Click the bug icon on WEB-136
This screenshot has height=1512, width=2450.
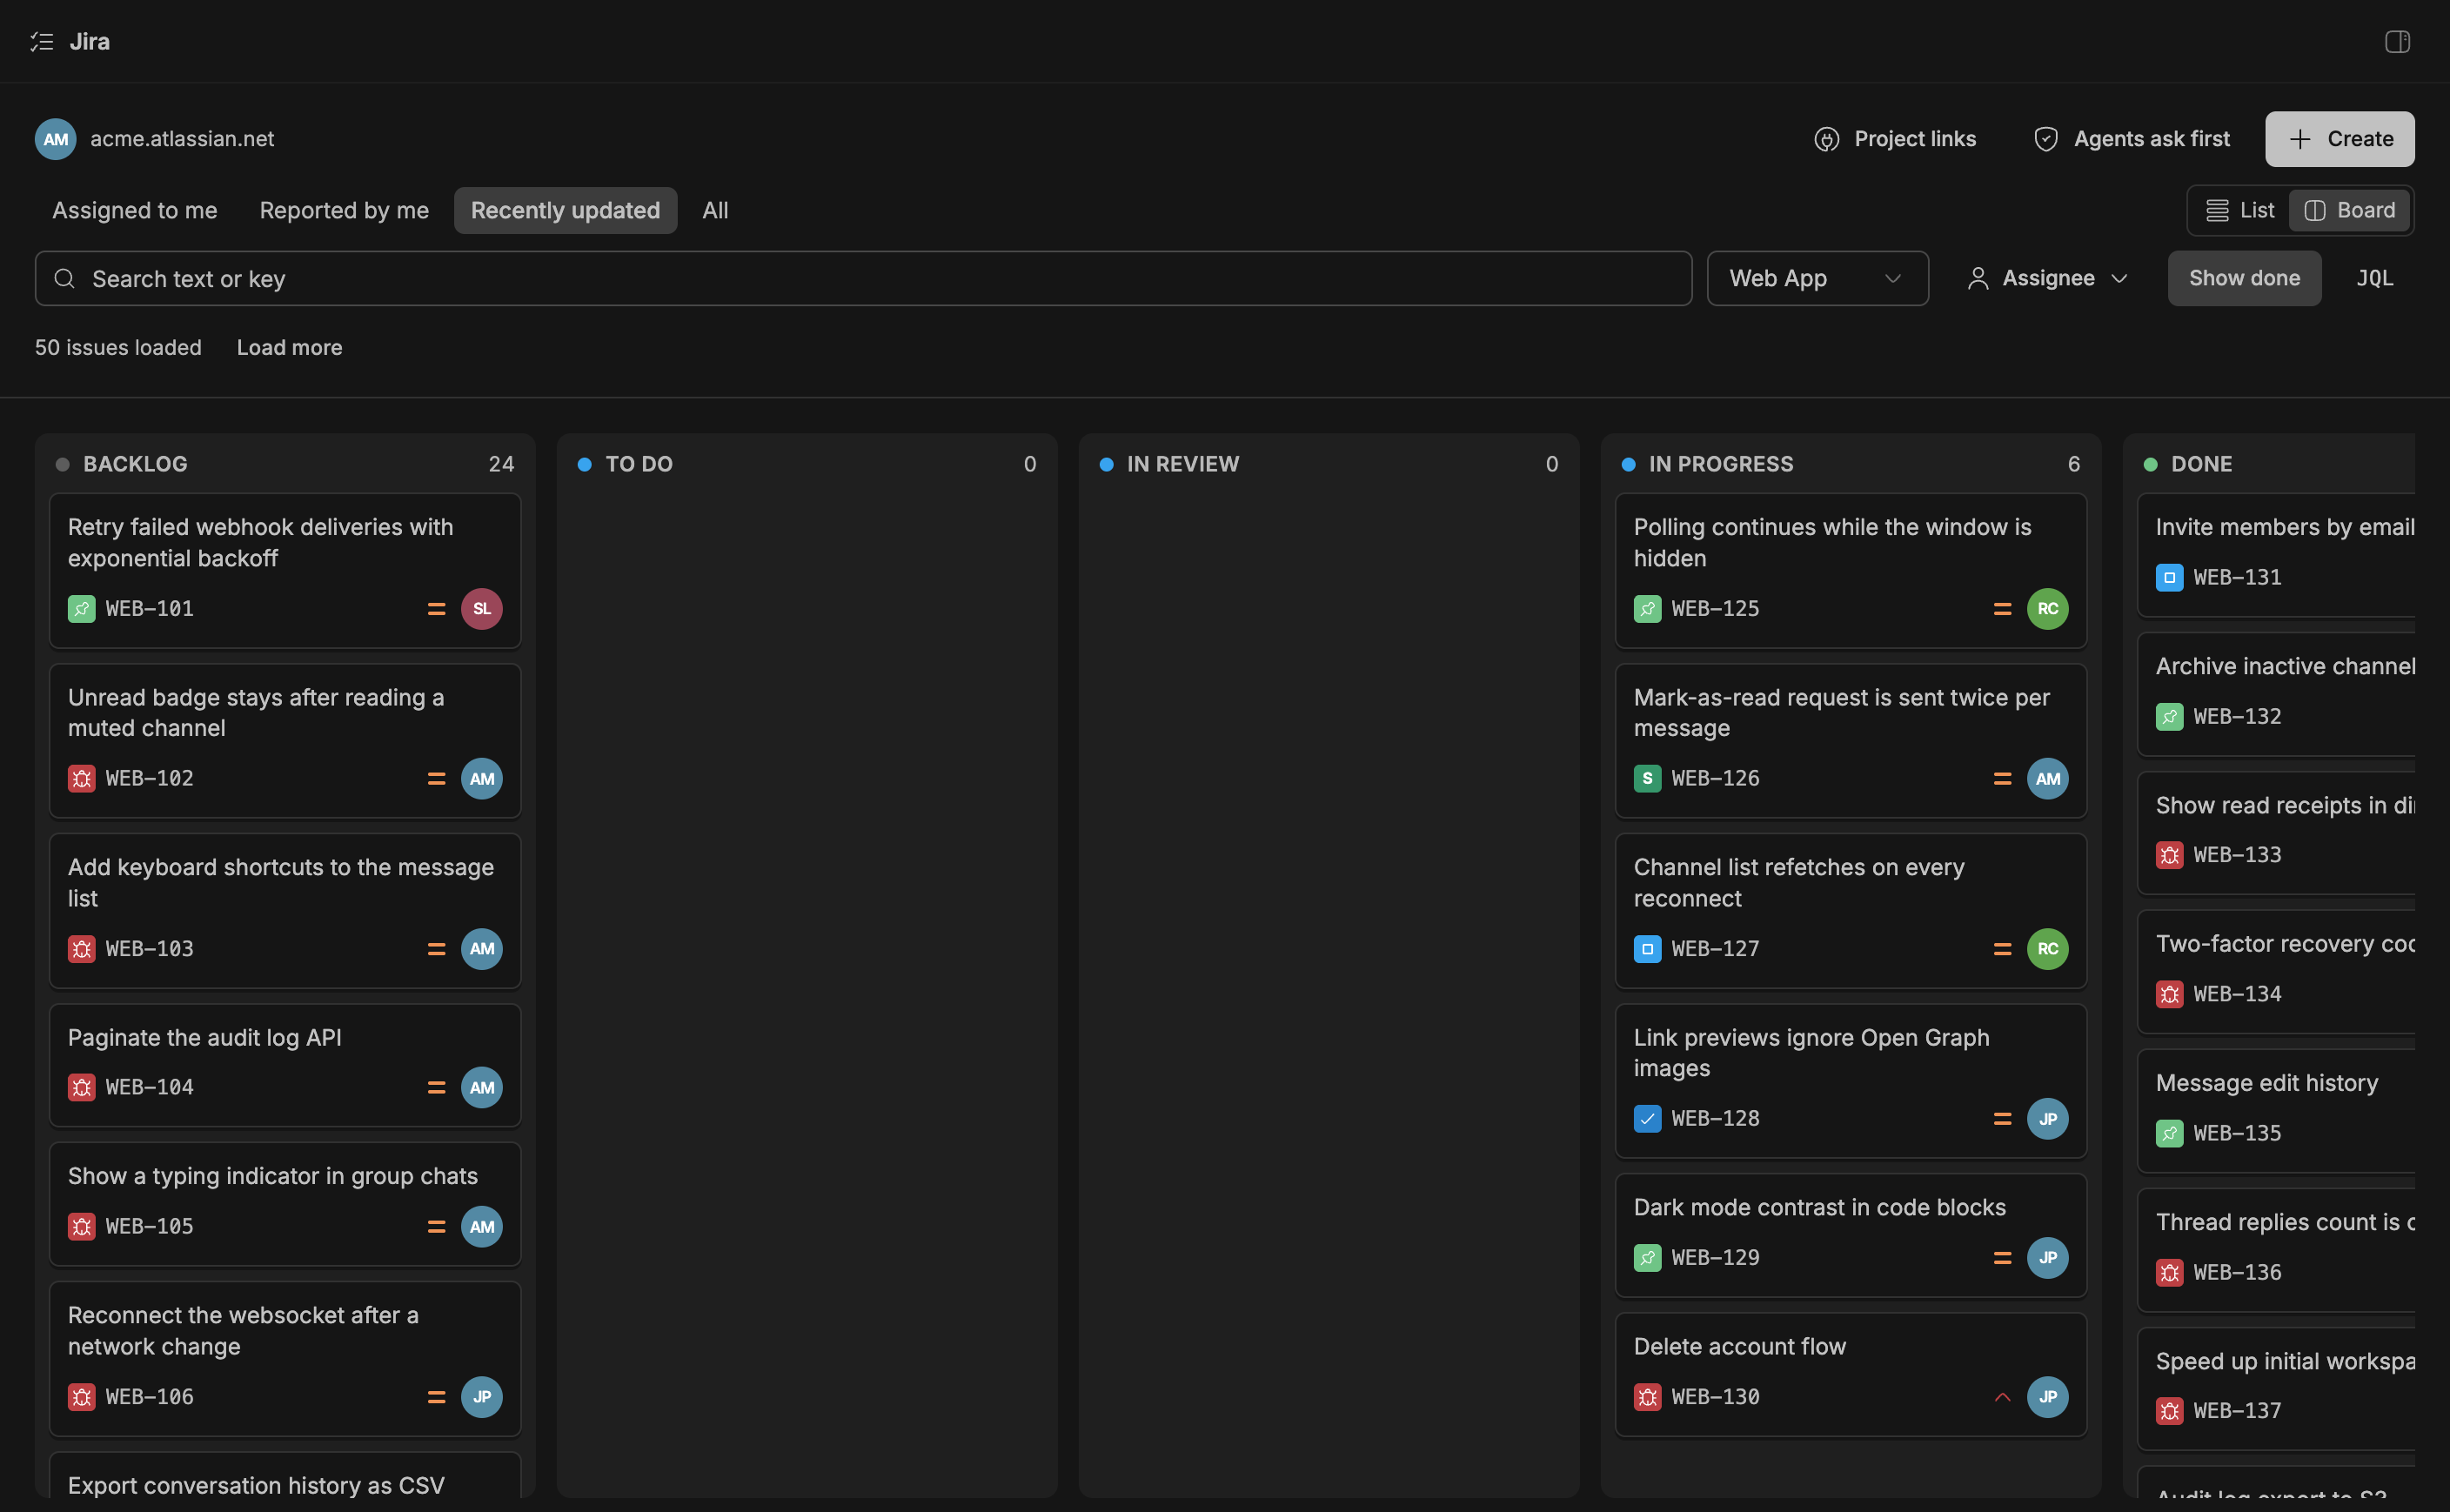2169,1272
